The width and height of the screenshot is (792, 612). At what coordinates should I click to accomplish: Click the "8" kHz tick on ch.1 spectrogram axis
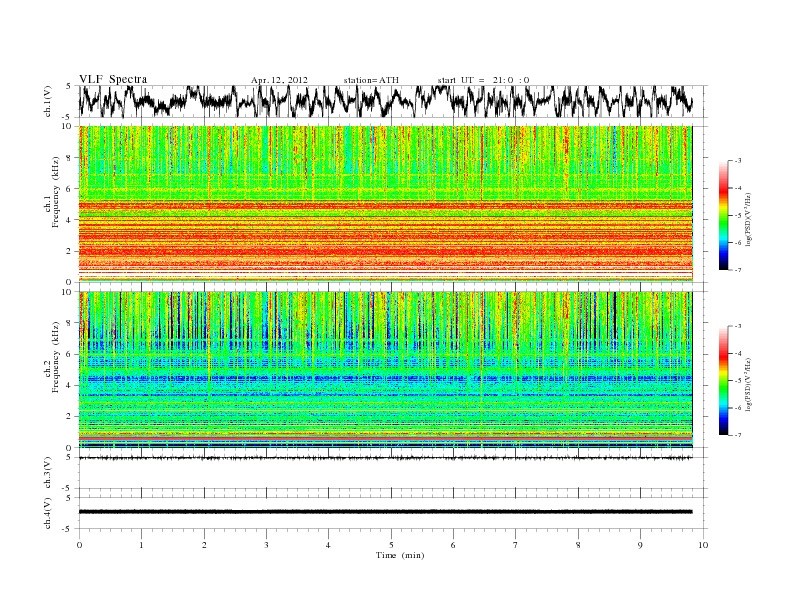coord(69,158)
